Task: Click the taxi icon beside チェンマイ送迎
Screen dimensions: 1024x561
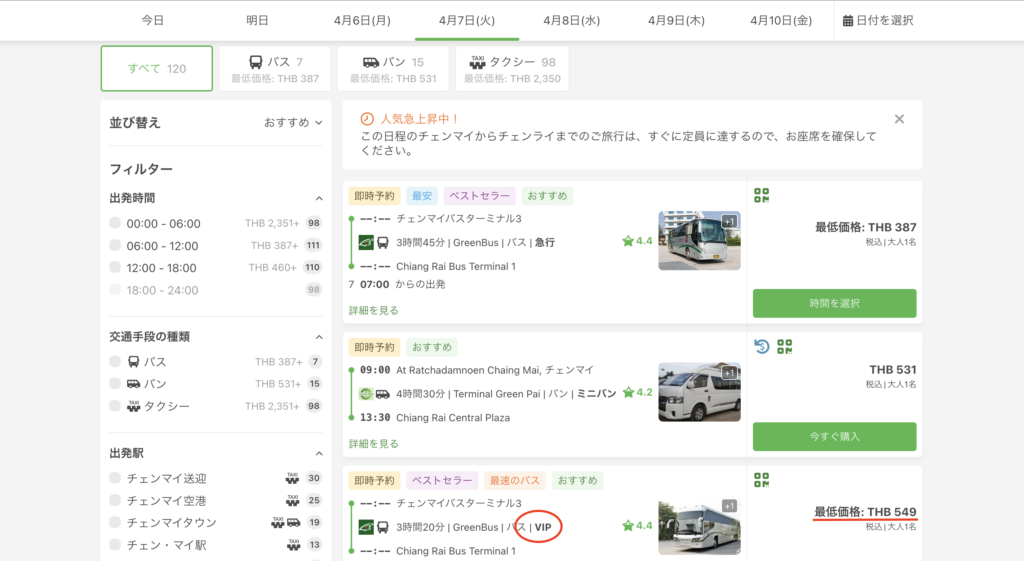Action: [x=292, y=478]
